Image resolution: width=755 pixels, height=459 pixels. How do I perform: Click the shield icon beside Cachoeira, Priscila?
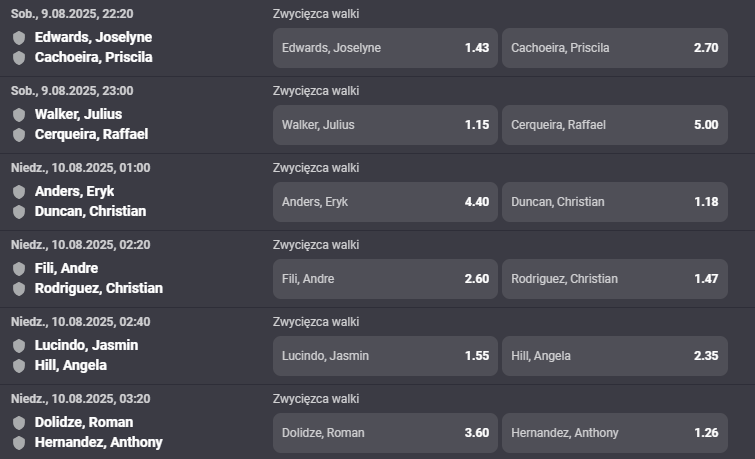19,58
